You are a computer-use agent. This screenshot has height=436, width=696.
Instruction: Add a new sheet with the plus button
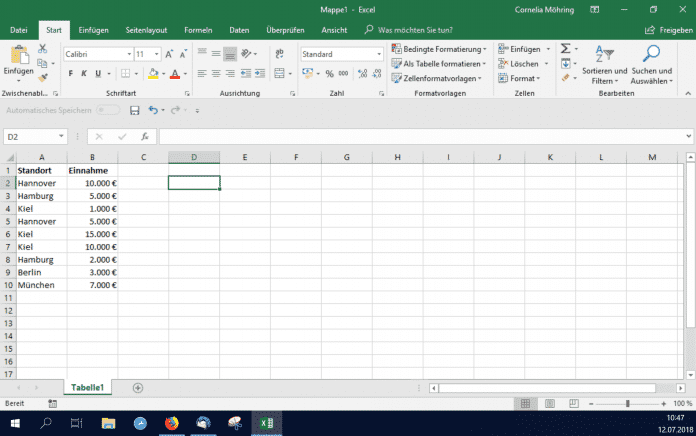click(x=138, y=387)
